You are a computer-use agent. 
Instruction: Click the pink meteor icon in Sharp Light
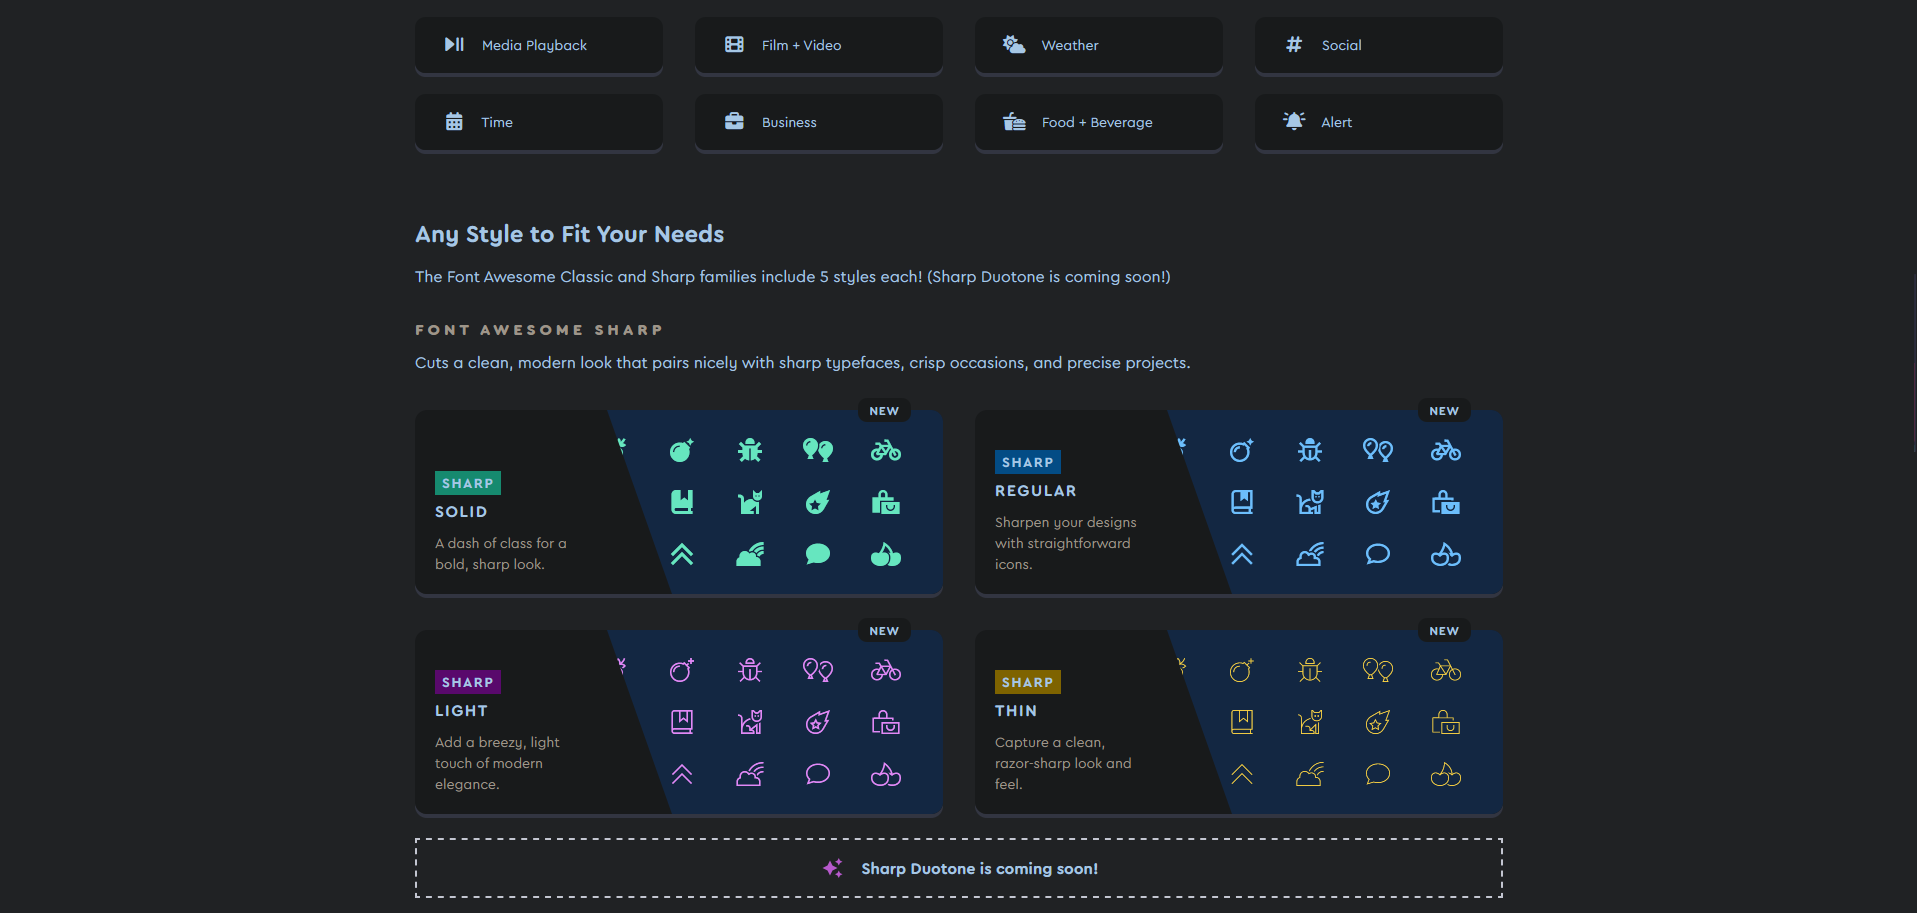point(817,722)
